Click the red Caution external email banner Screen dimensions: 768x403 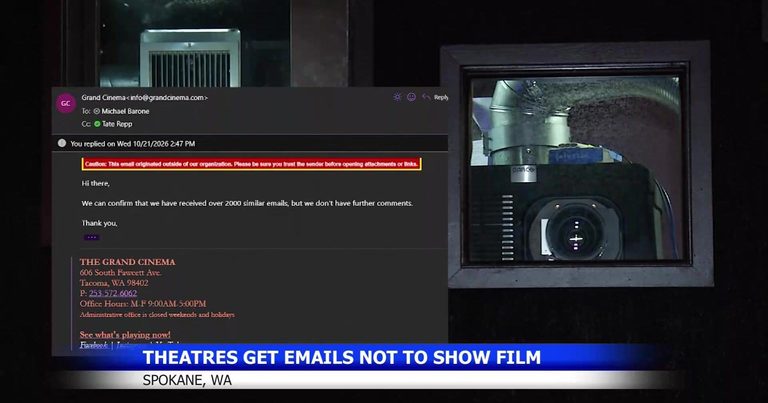[x=252, y=164]
